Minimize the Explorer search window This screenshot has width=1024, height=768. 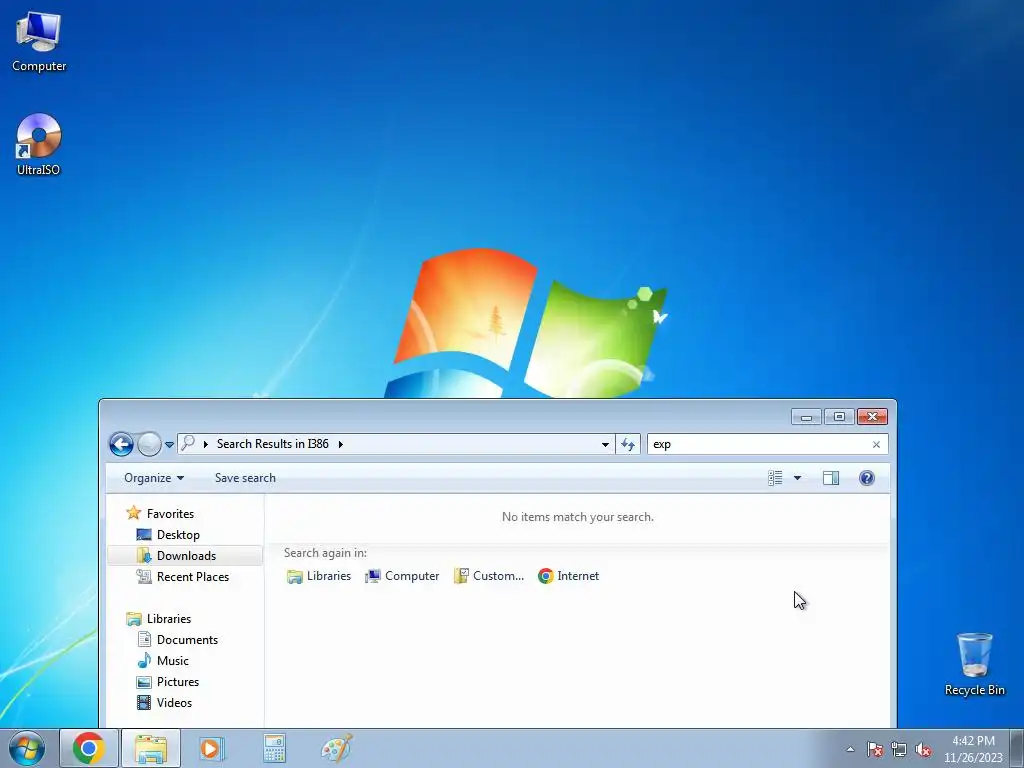point(807,417)
